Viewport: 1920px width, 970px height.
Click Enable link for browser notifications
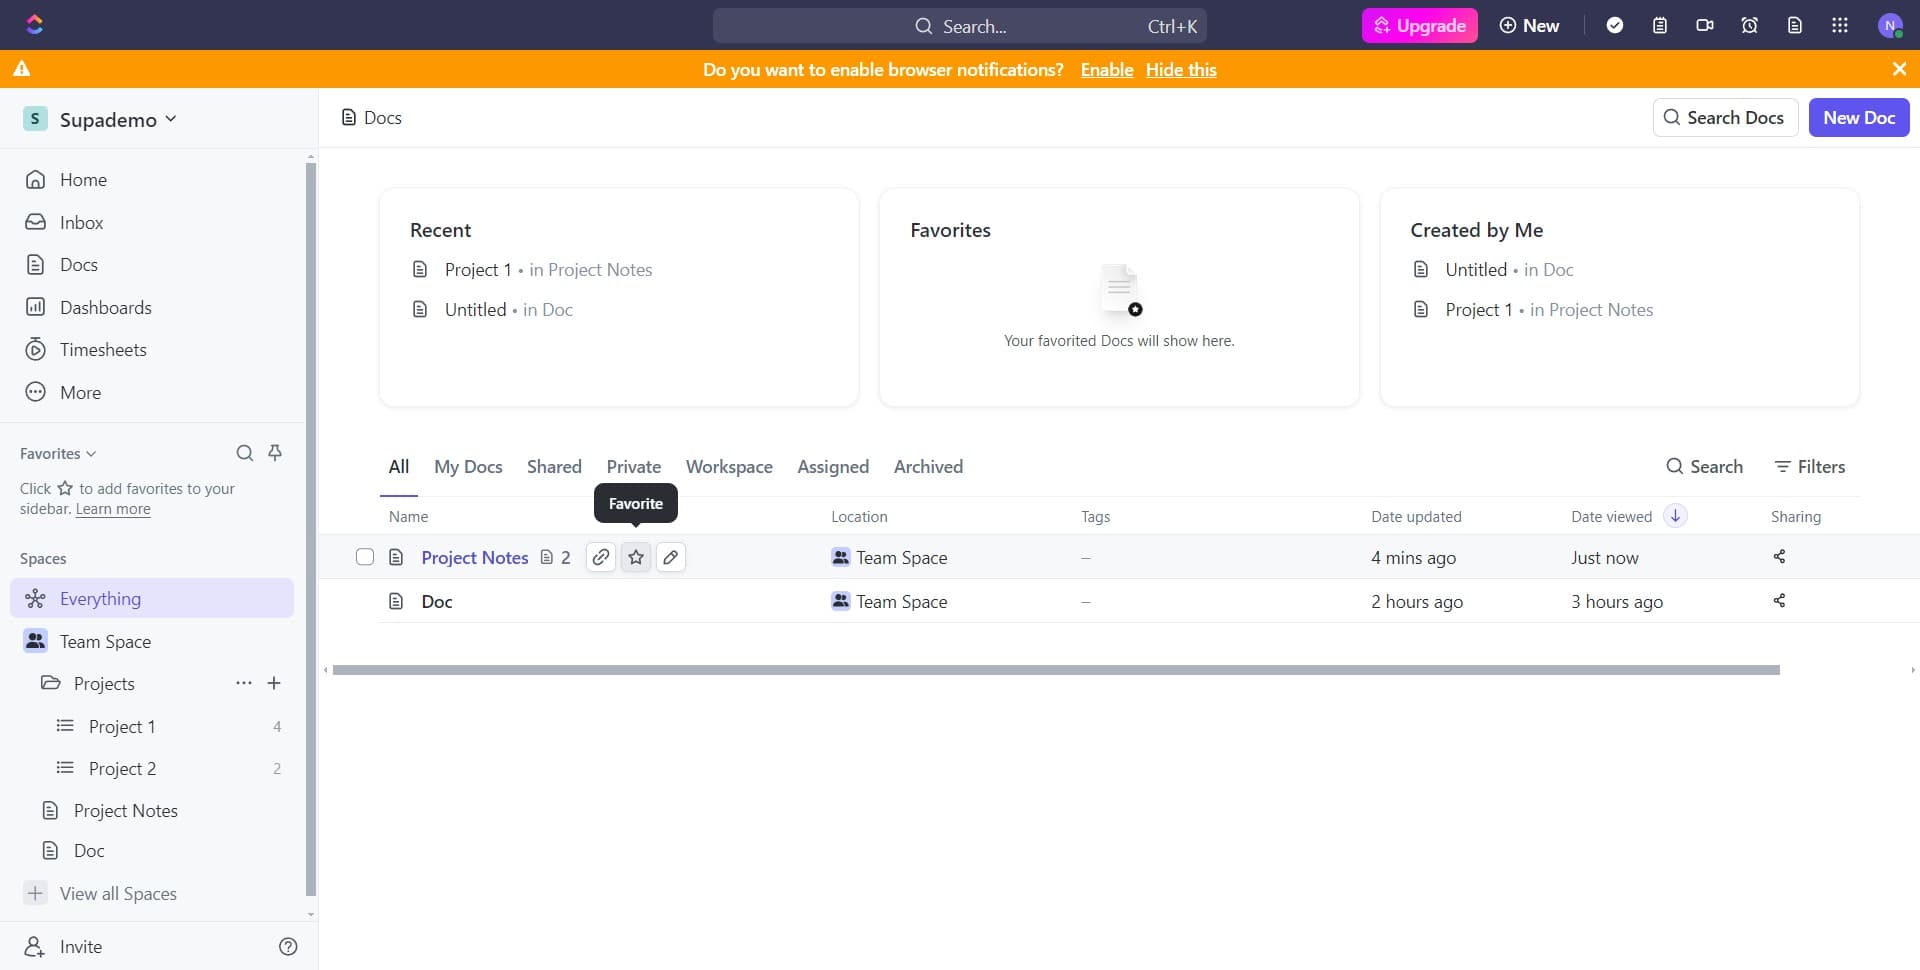tap(1106, 70)
